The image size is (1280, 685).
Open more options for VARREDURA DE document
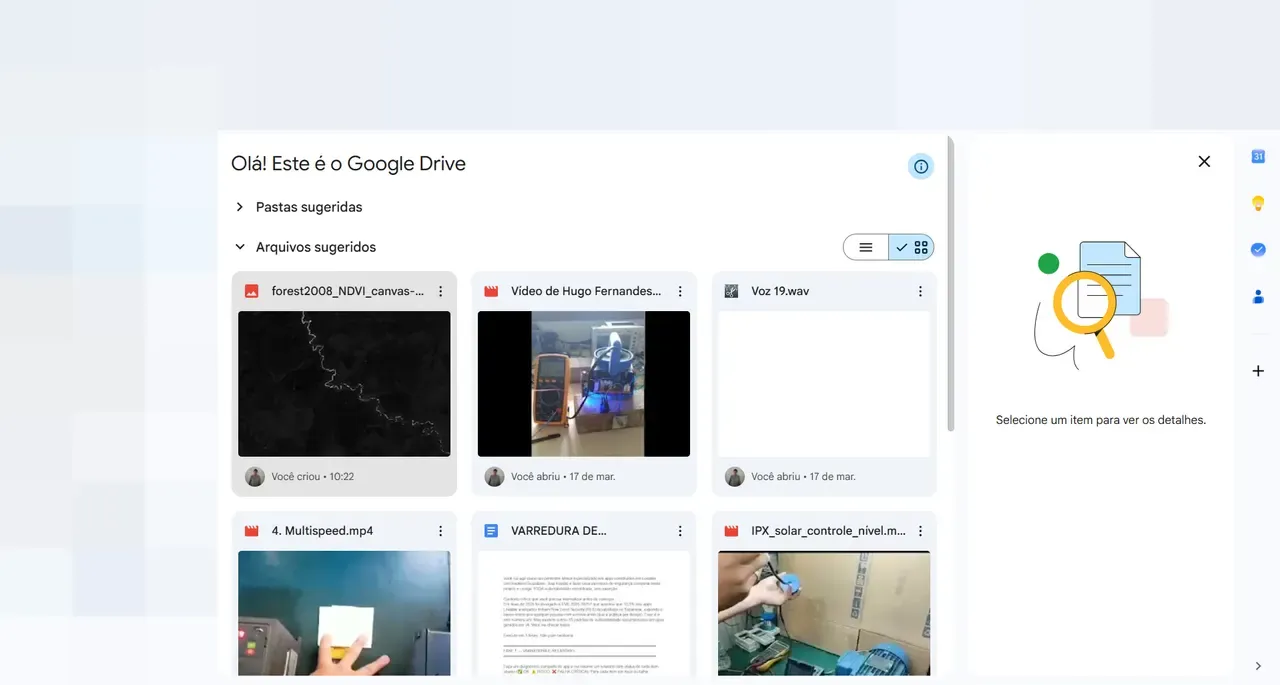[680, 531]
